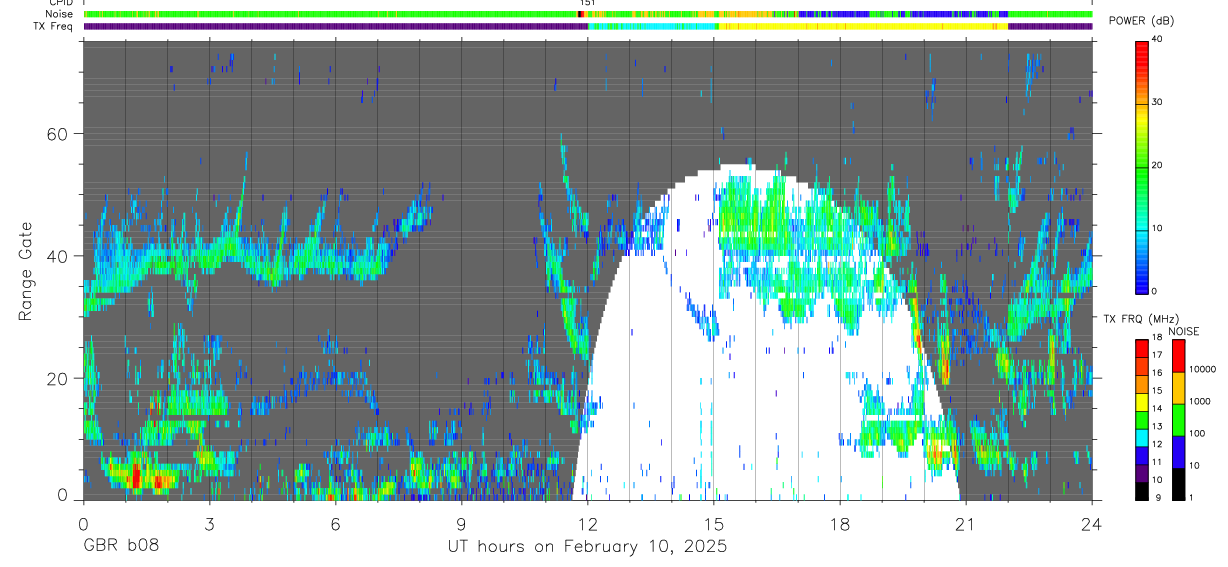
Task: Click the 0 hour label on the UT axis
Action: pos(82,523)
